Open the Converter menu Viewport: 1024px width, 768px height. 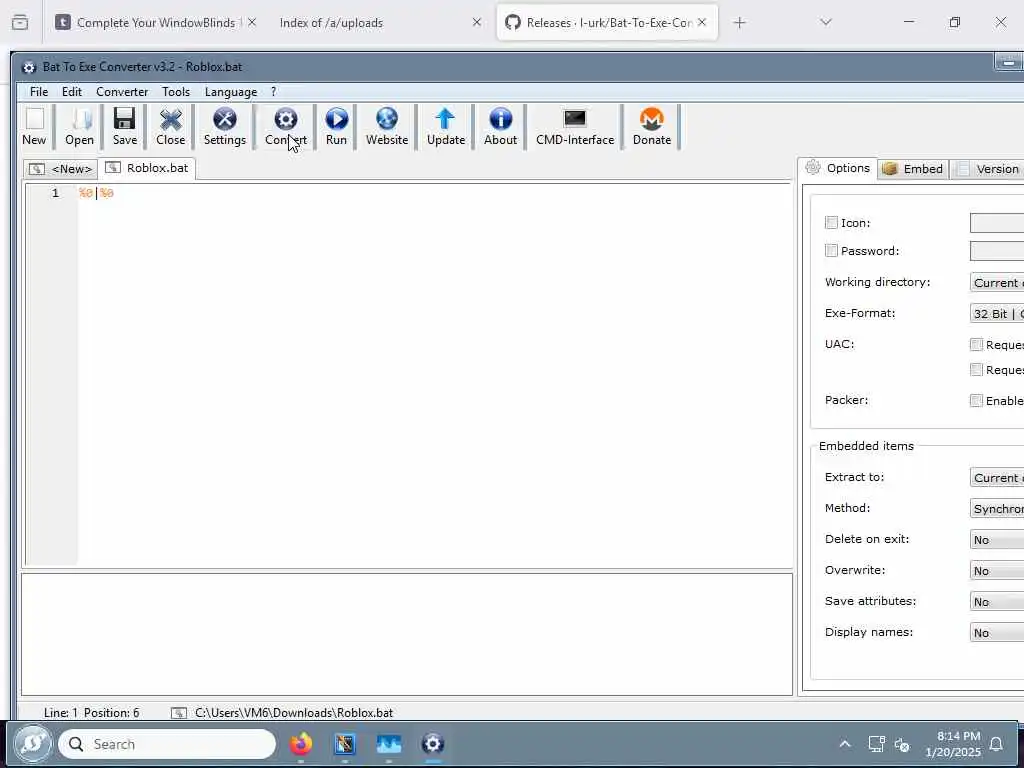click(x=122, y=92)
